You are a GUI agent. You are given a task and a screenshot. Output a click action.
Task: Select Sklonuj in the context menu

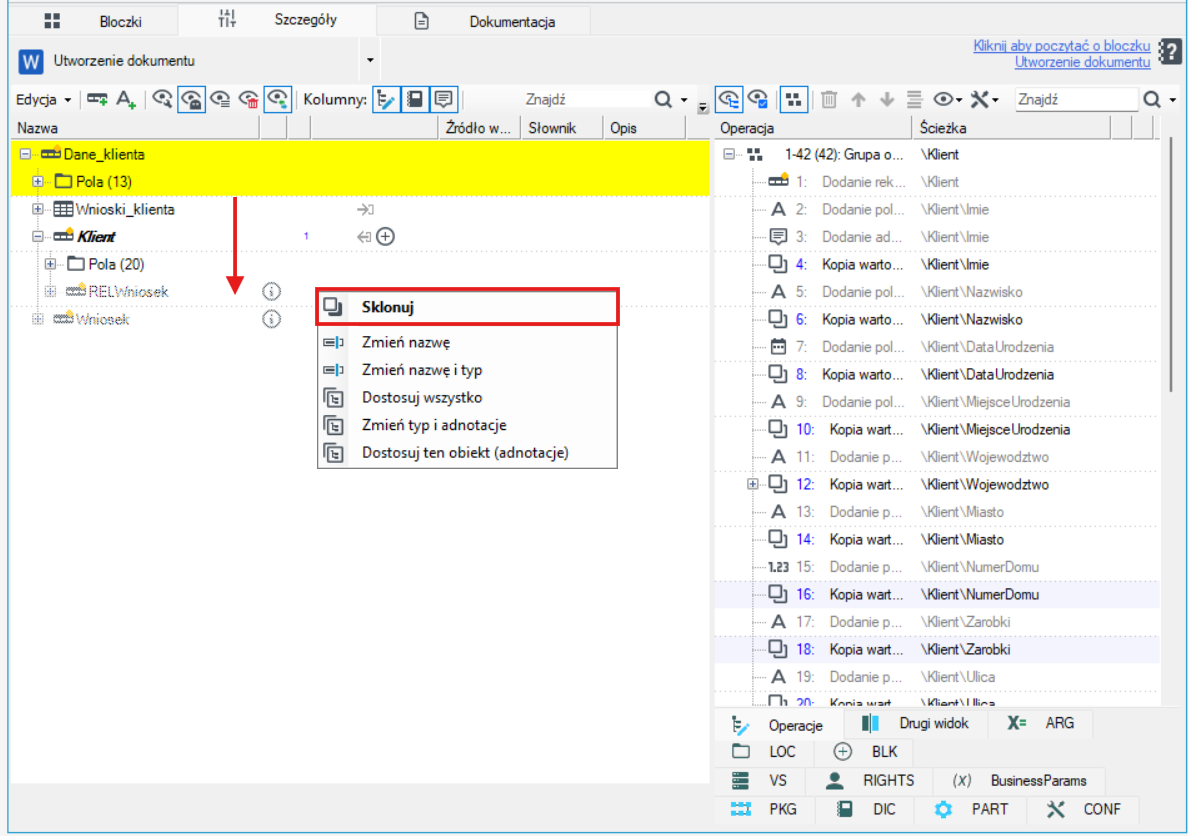467,307
